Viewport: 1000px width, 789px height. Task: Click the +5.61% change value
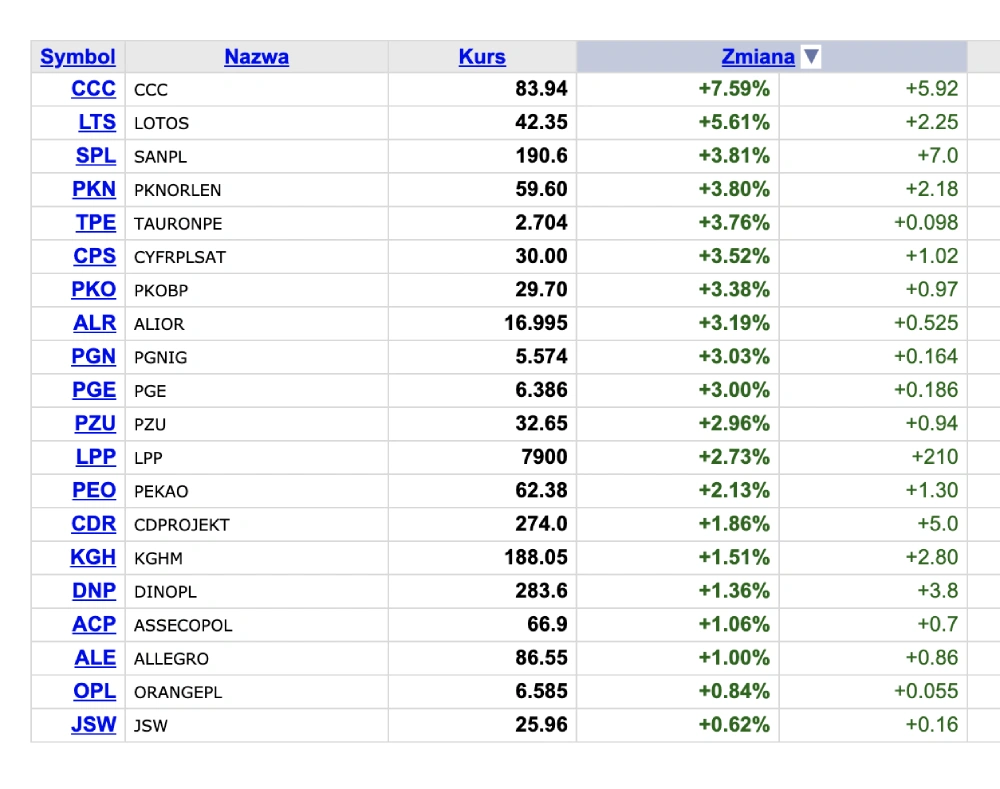click(734, 122)
